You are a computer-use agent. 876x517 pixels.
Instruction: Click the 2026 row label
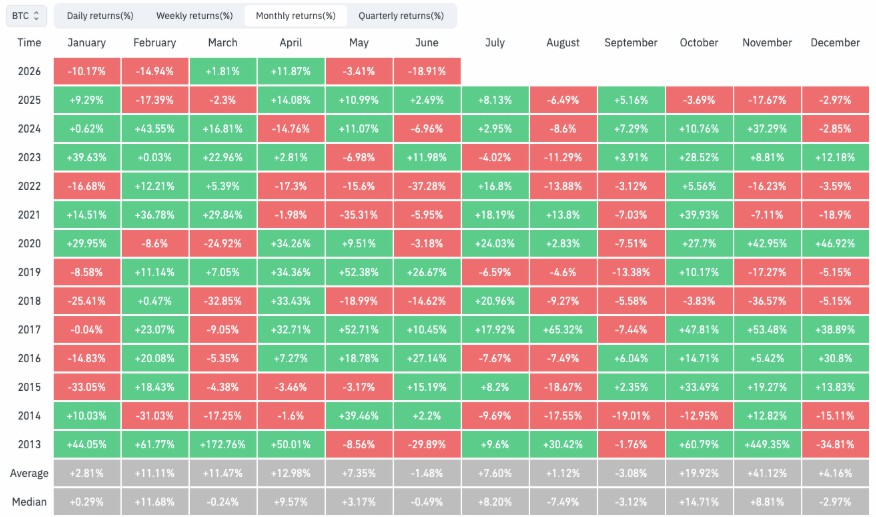click(x=29, y=71)
